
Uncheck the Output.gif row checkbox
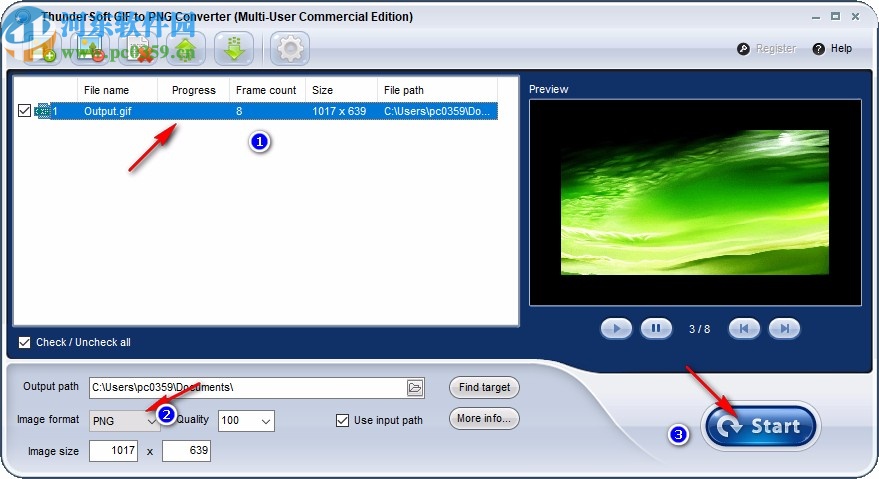coord(24,110)
